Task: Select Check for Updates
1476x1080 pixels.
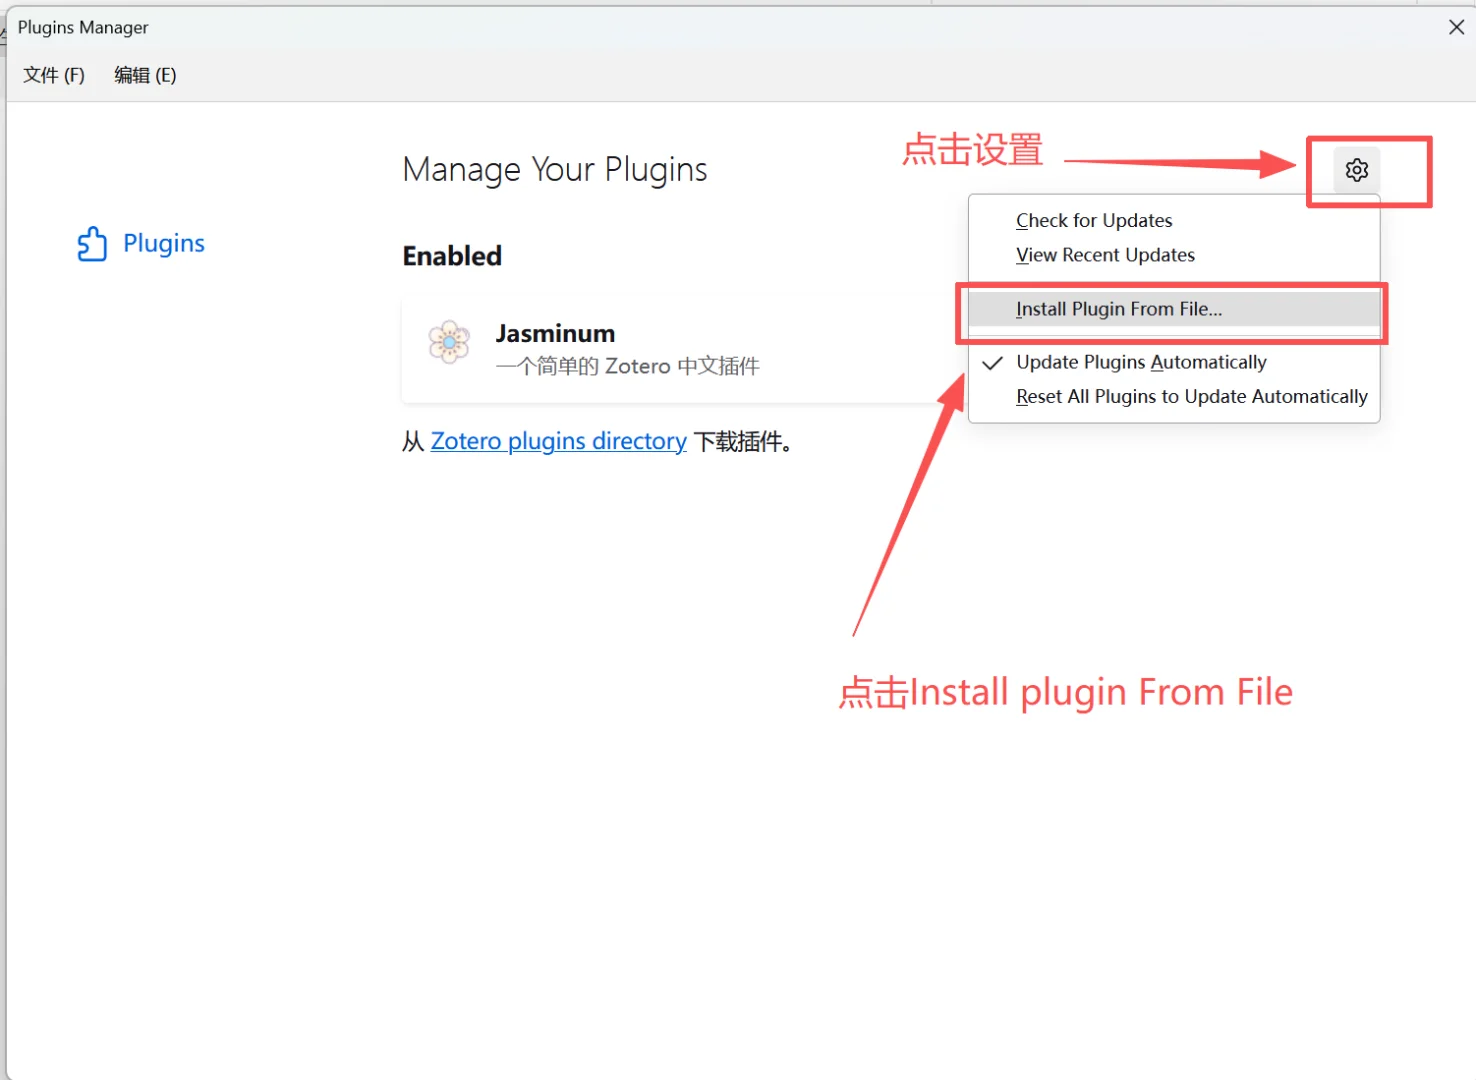Action: [x=1174, y=220]
